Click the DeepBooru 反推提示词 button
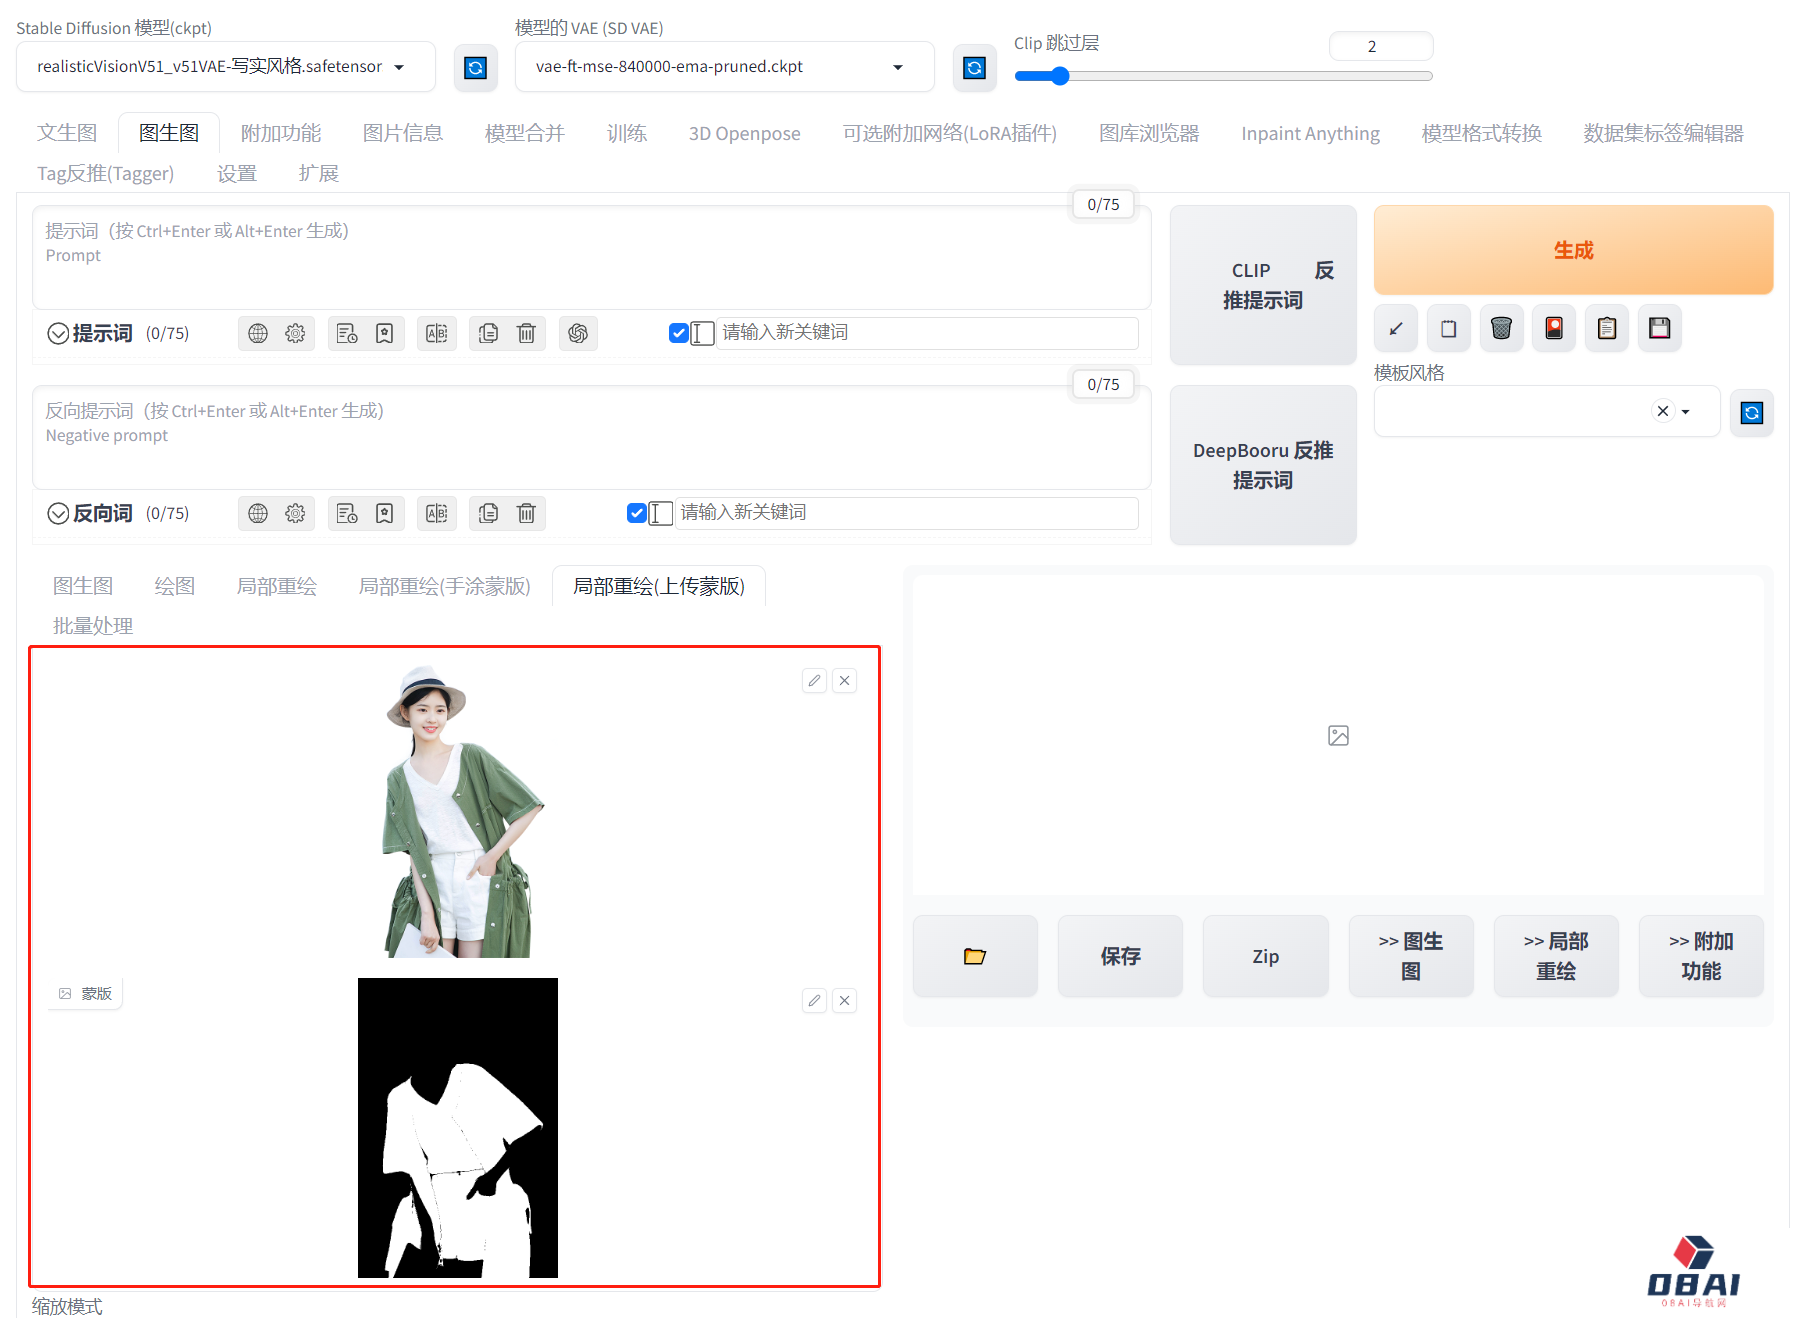This screenshot has width=1801, height=1318. (x=1262, y=466)
